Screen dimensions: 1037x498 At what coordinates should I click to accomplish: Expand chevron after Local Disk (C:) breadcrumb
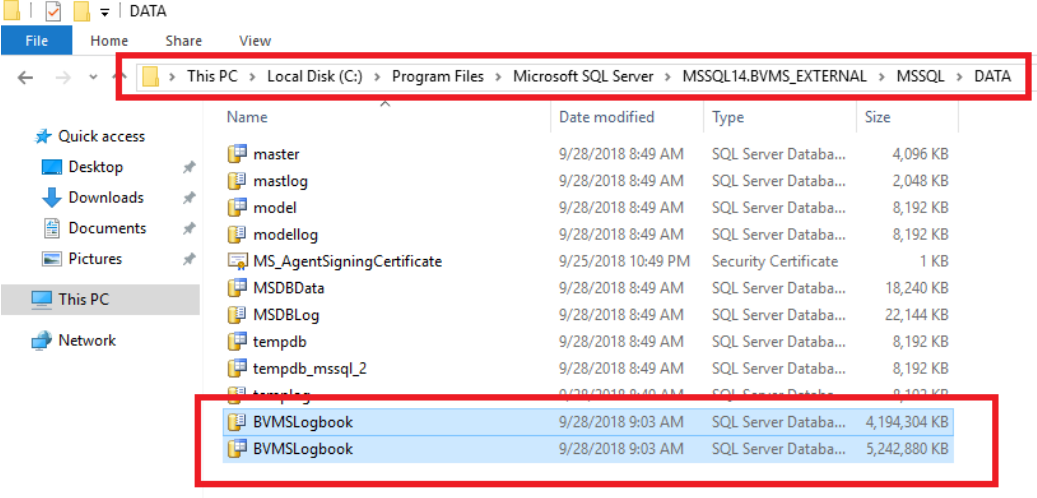pyautogui.click(x=378, y=77)
